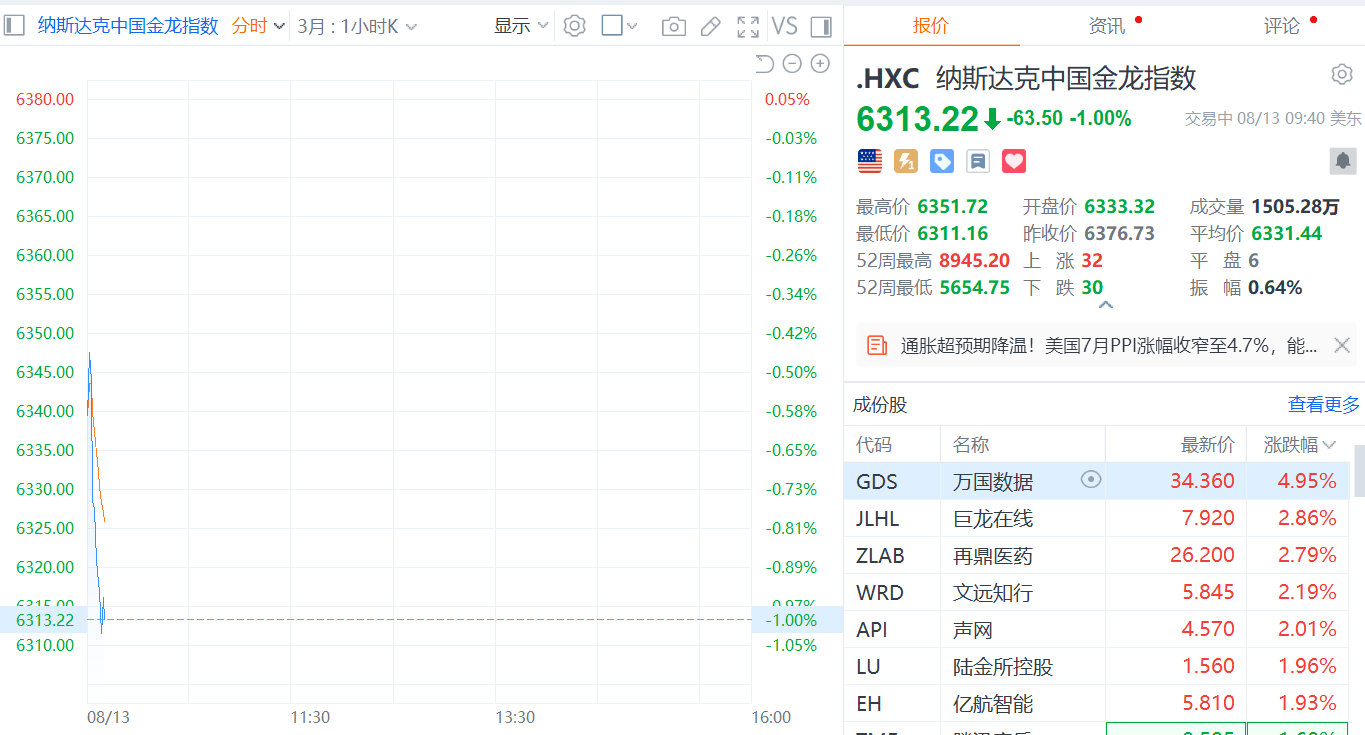Click the 成份股 section heading
The image size is (1365, 735).
(x=880, y=405)
